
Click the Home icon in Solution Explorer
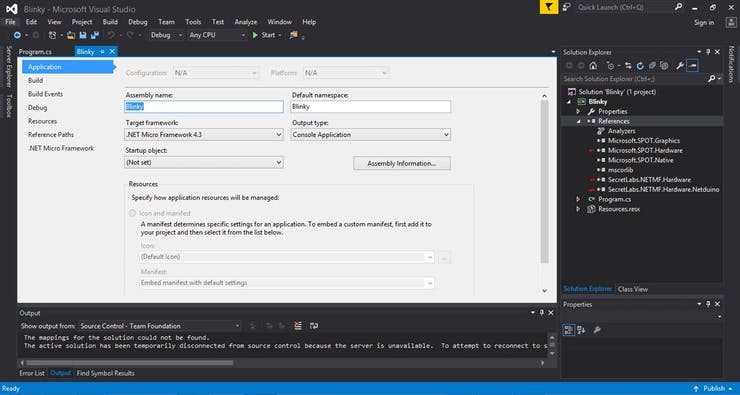[x=593, y=66]
